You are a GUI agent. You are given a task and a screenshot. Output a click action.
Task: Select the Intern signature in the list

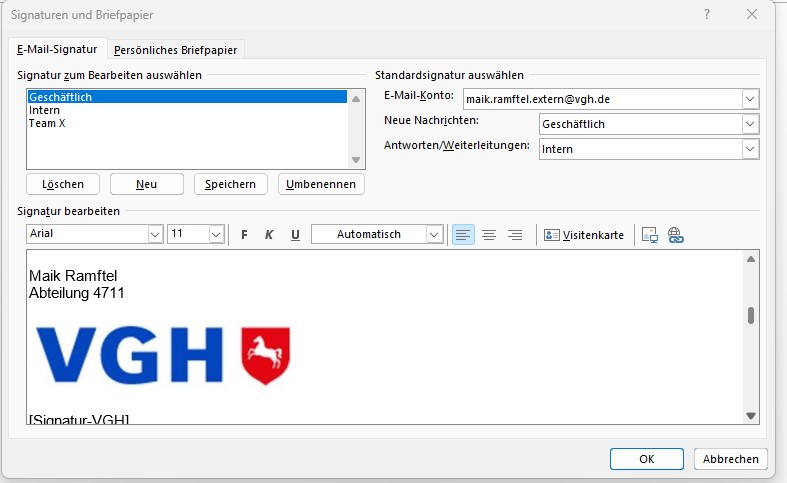tap(187, 110)
